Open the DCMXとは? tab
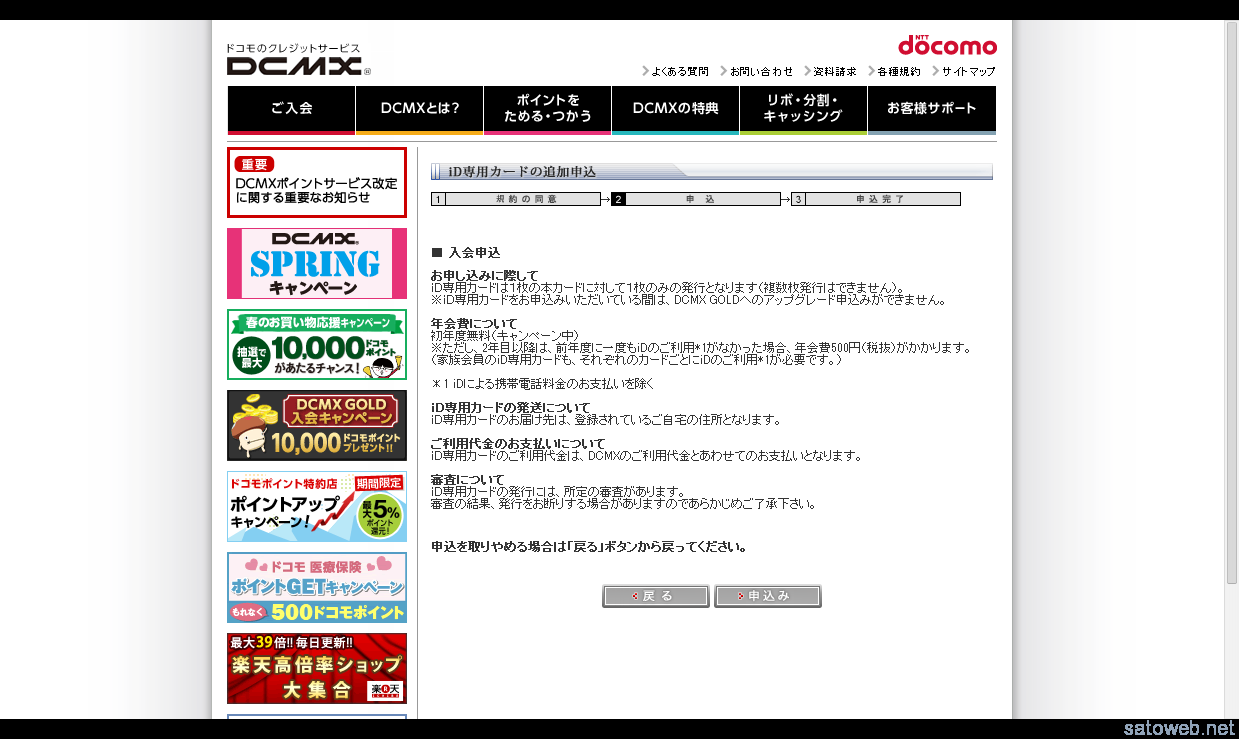 click(419, 109)
